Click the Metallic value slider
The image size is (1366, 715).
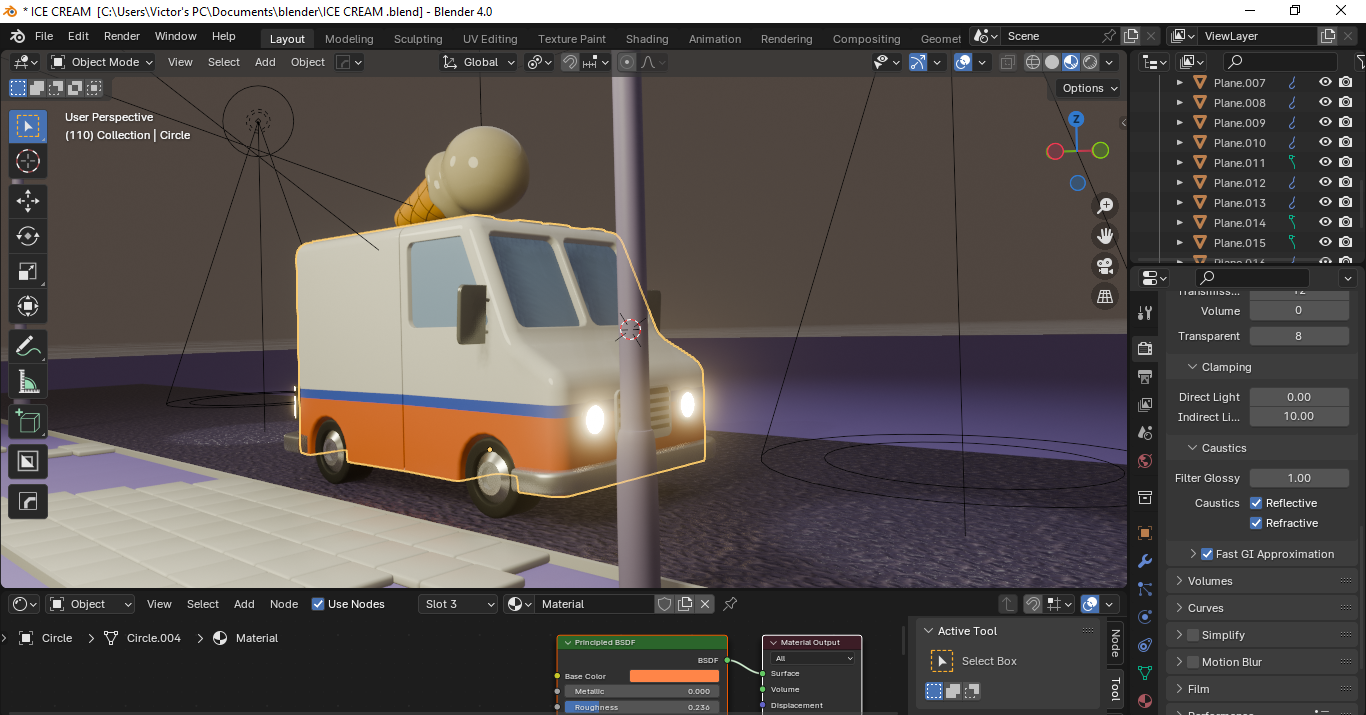pos(640,691)
